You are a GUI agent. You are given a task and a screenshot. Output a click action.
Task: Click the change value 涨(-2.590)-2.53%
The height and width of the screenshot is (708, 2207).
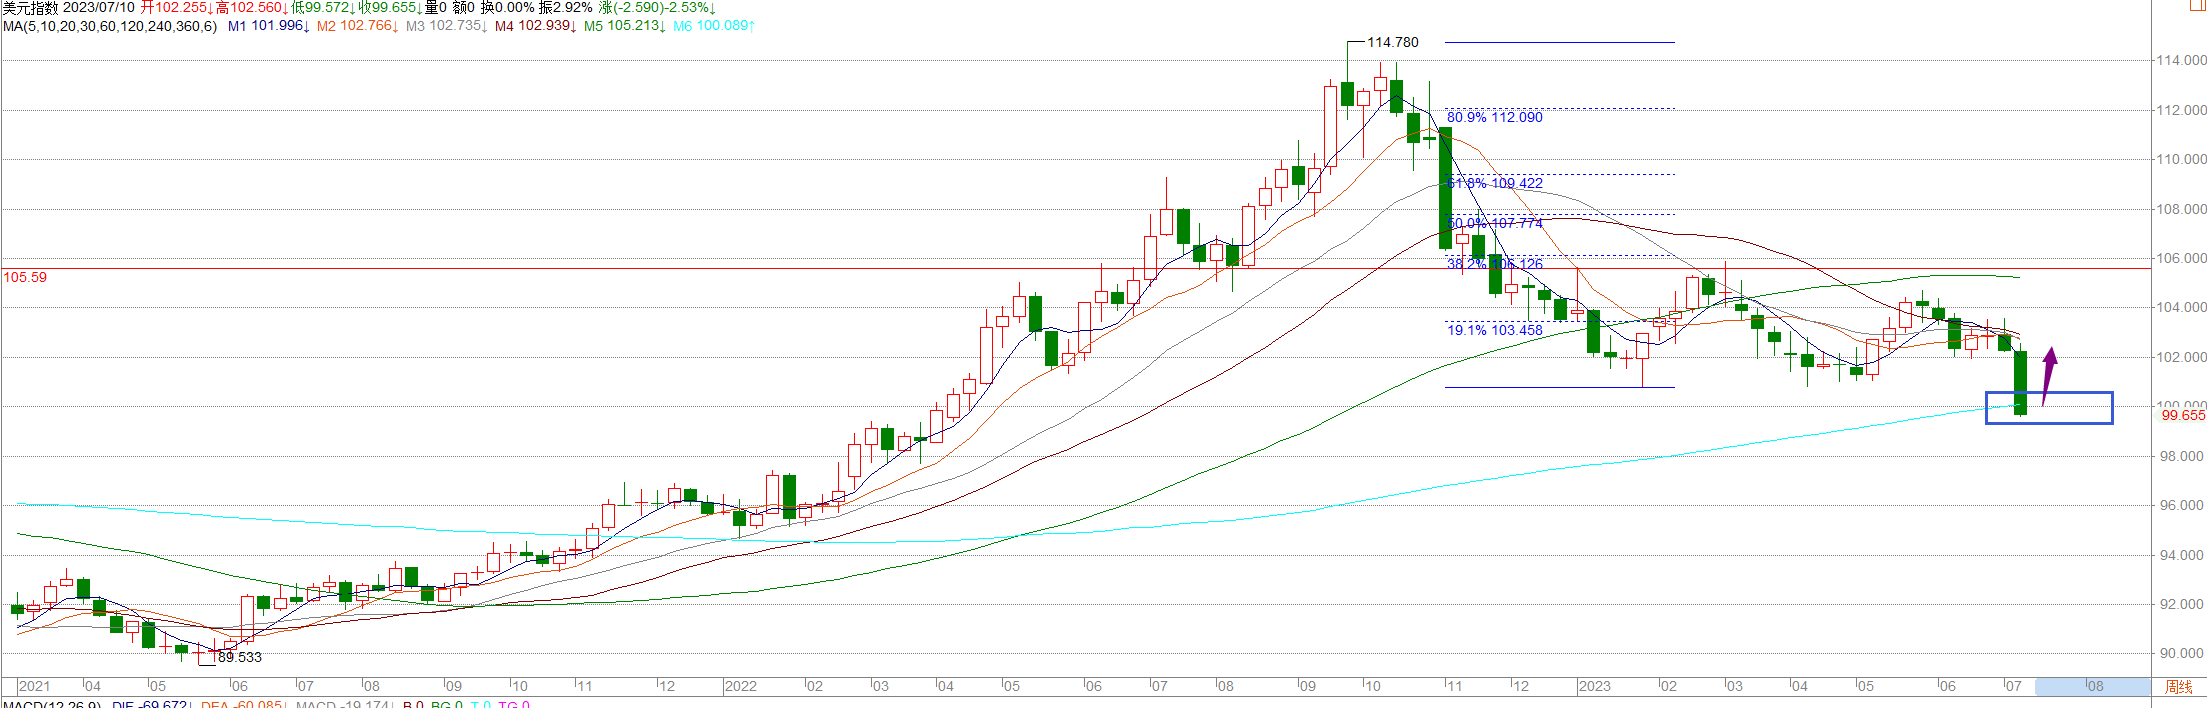657,8
